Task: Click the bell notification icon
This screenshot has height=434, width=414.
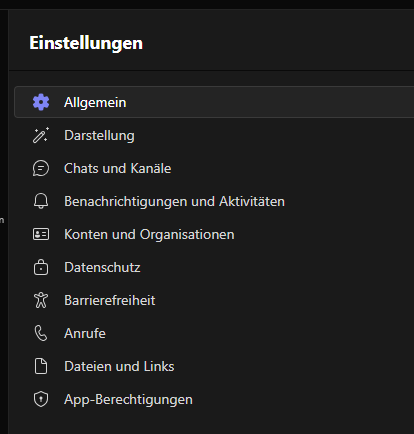Action: pos(41,201)
